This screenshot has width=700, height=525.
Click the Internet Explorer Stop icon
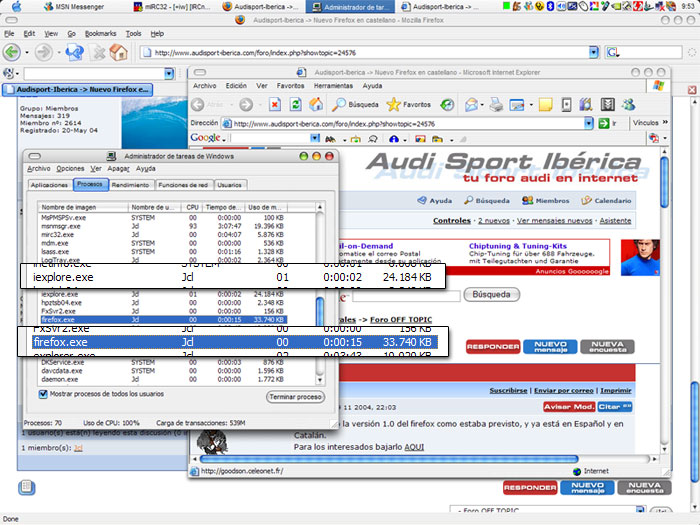[275, 105]
